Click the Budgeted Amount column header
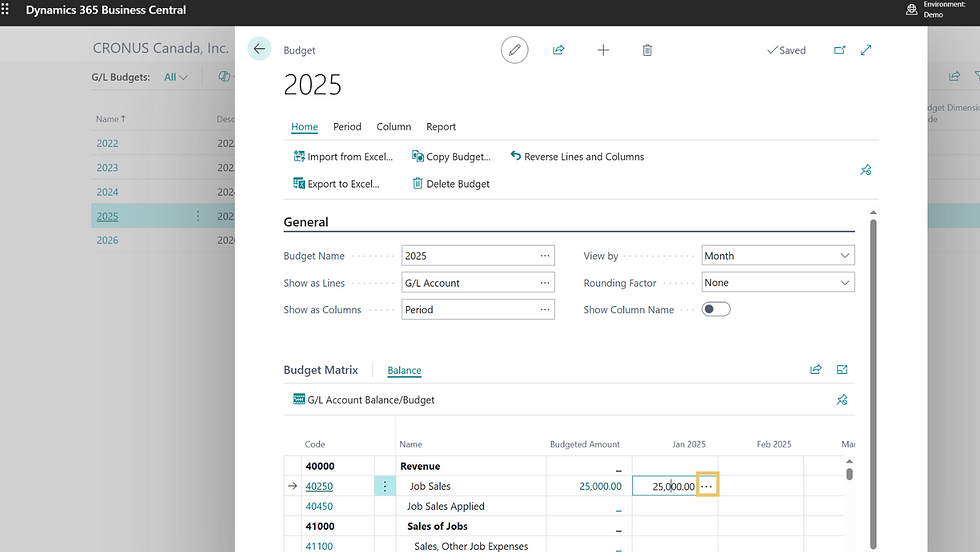Viewport: 980px width, 552px height. tap(585, 444)
